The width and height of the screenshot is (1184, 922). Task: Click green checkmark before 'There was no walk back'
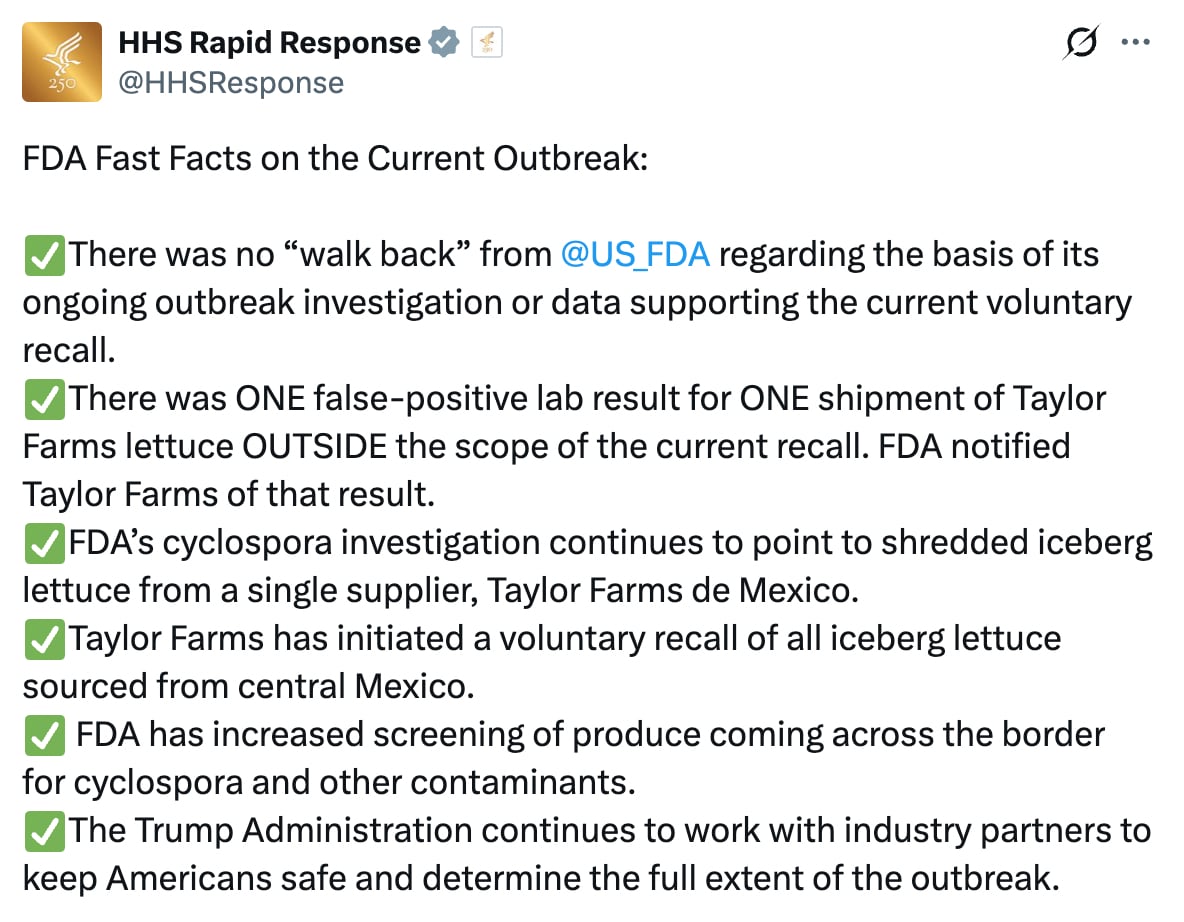pyautogui.click(x=45, y=255)
